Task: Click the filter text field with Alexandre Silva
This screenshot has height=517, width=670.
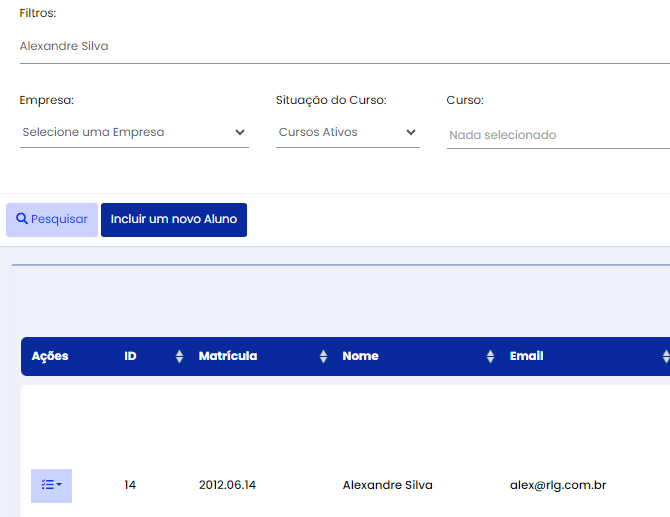Action: coord(344,47)
